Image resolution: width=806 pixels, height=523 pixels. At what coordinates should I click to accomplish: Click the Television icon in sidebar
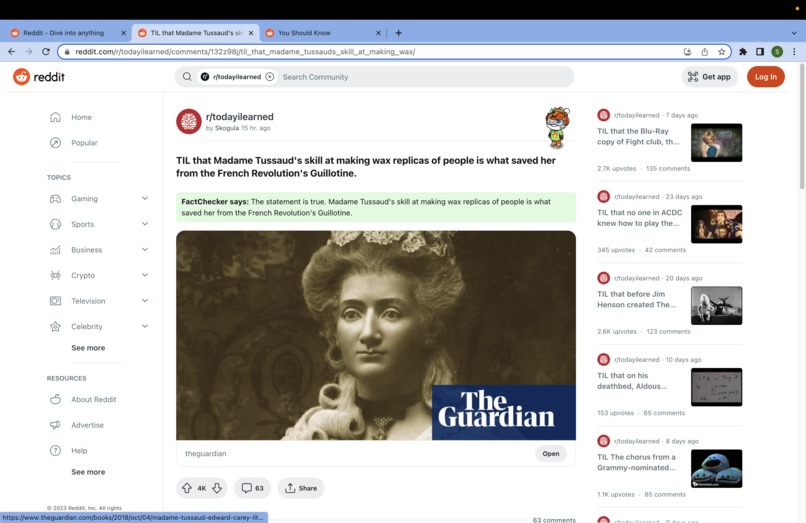pyautogui.click(x=55, y=301)
